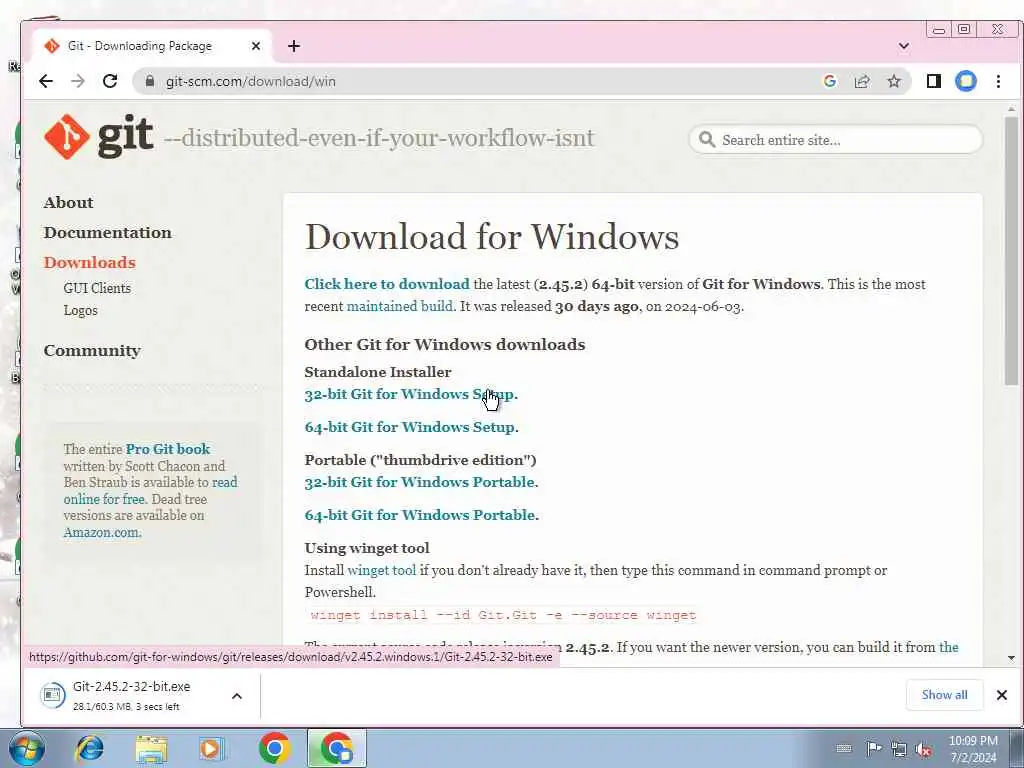Click 'Other Git for Windows downloads' heading

click(445, 345)
